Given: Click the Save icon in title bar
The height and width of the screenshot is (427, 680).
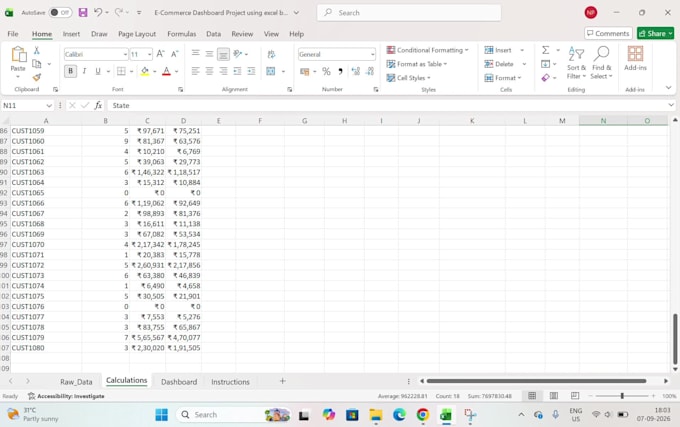Looking at the screenshot, I should [83, 13].
